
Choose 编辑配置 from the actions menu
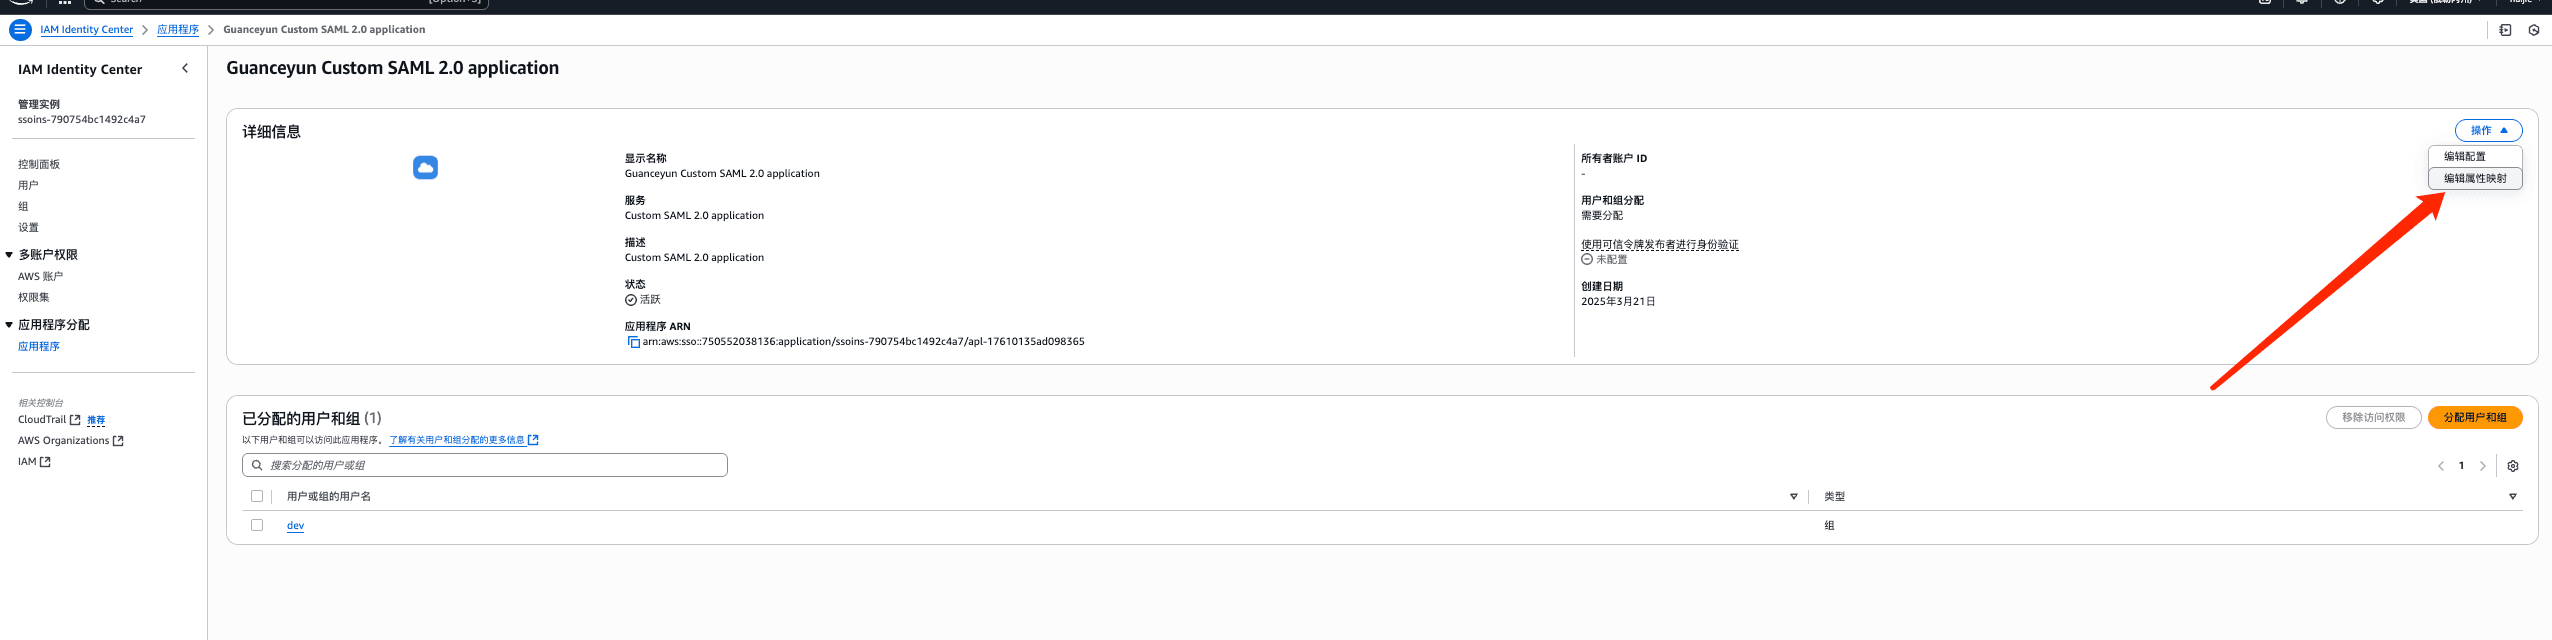click(x=2475, y=157)
